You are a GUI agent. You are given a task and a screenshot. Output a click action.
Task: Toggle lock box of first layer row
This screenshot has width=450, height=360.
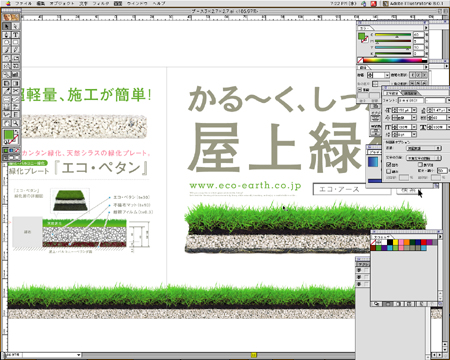tap(366, 270)
